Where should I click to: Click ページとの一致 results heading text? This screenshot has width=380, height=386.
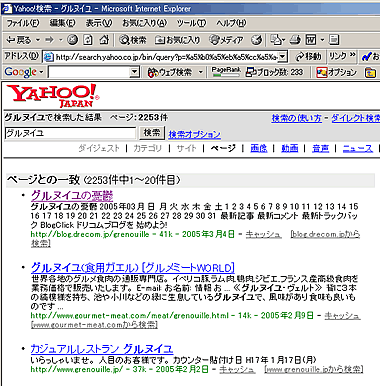pyautogui.click(x=43, y=180)
